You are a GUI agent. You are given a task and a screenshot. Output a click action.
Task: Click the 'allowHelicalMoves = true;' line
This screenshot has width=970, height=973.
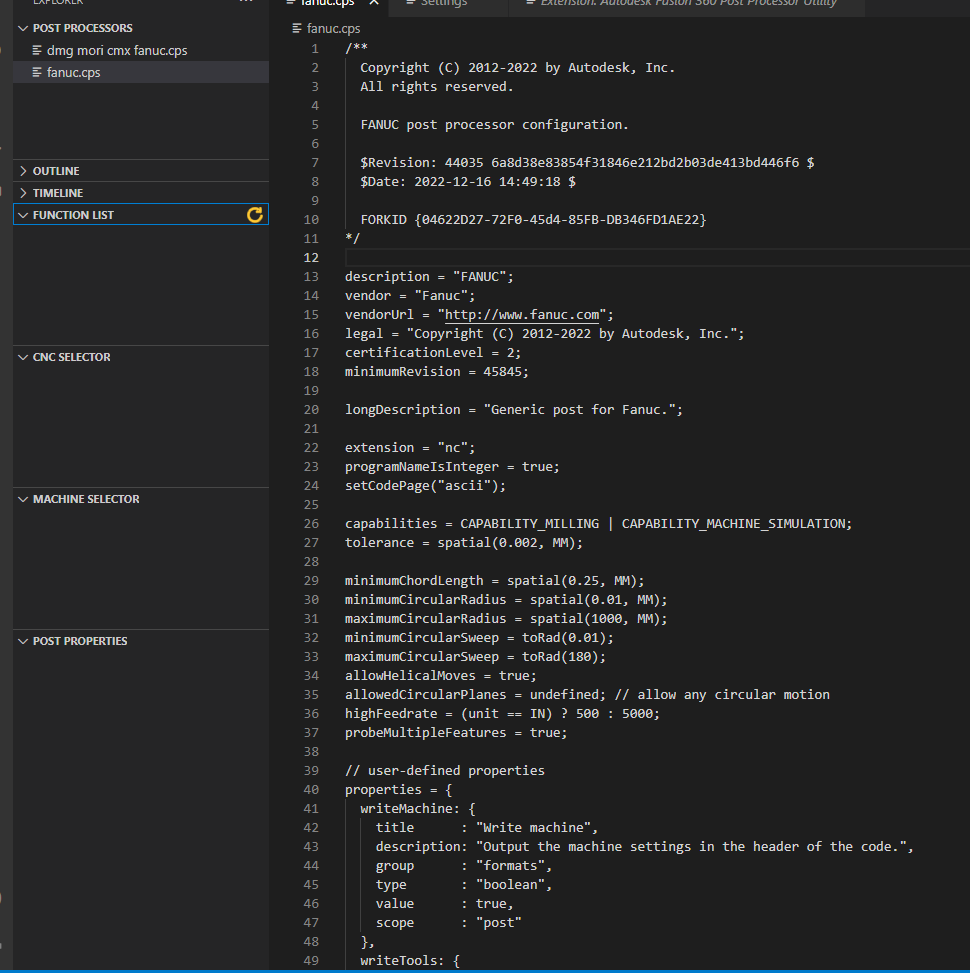(441, 676)
